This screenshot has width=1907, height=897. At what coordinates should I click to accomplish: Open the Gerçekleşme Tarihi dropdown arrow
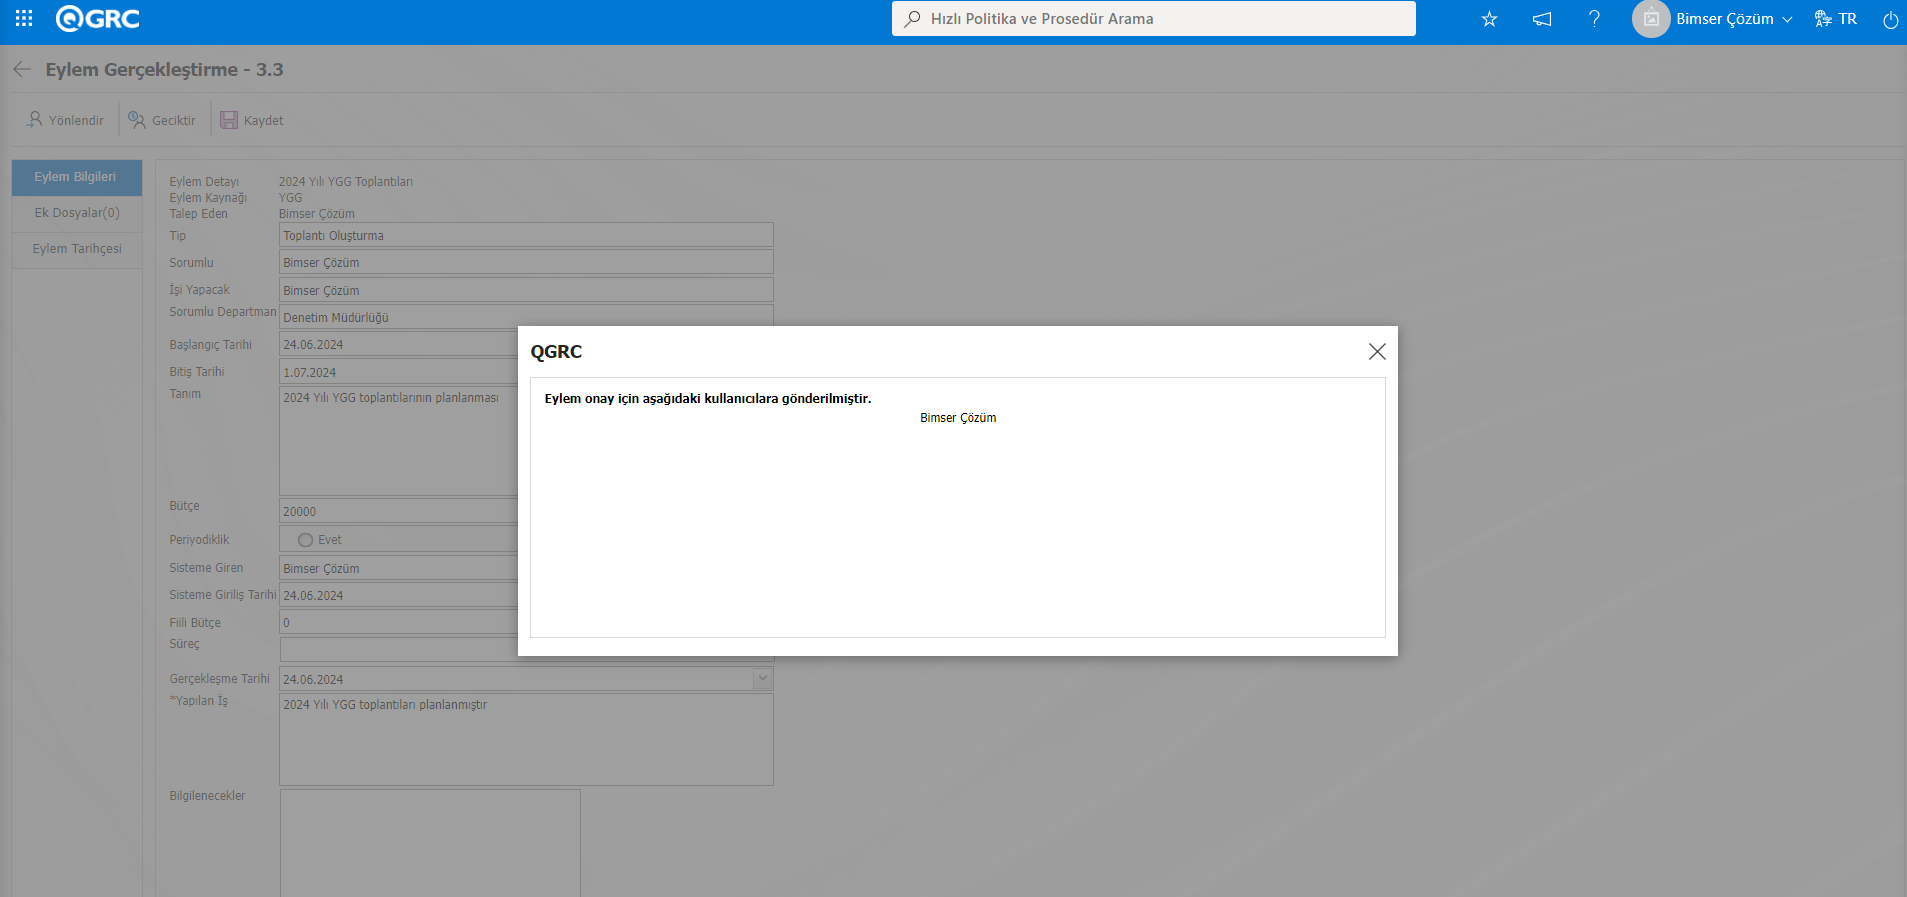[x=763, y=678]
